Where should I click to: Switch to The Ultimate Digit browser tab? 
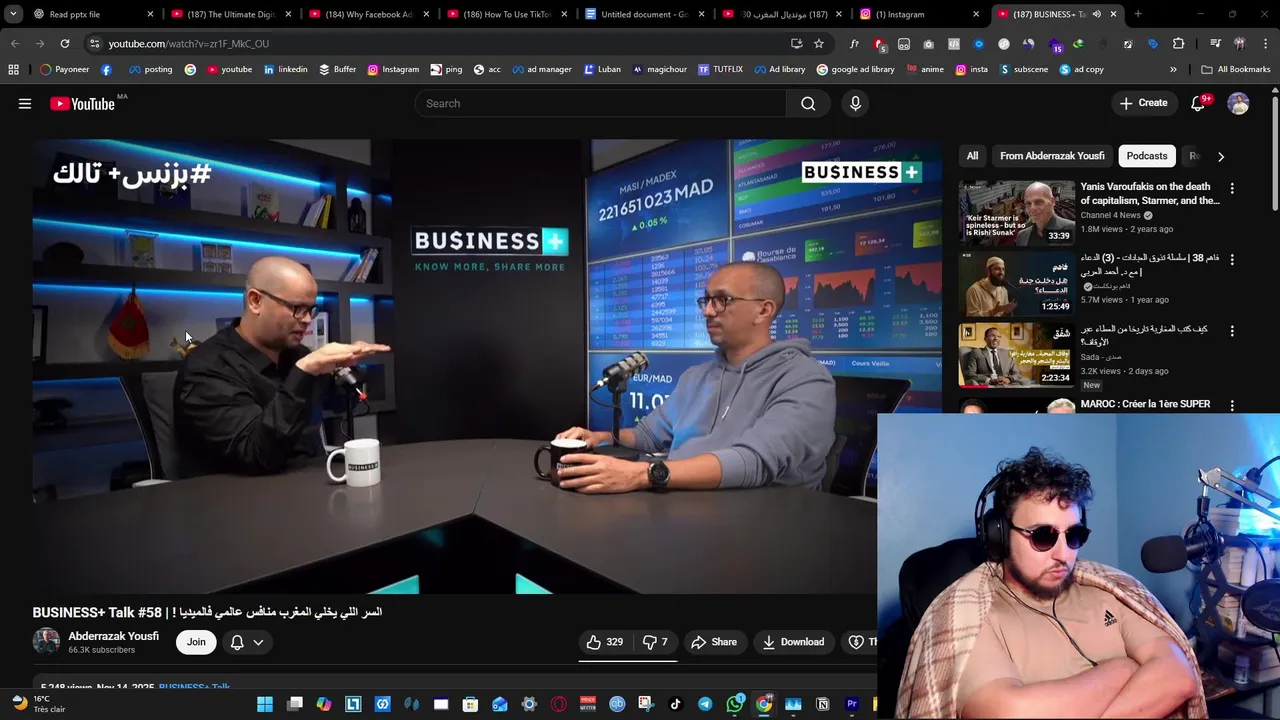pyautogui.click(x=228, y=14)
